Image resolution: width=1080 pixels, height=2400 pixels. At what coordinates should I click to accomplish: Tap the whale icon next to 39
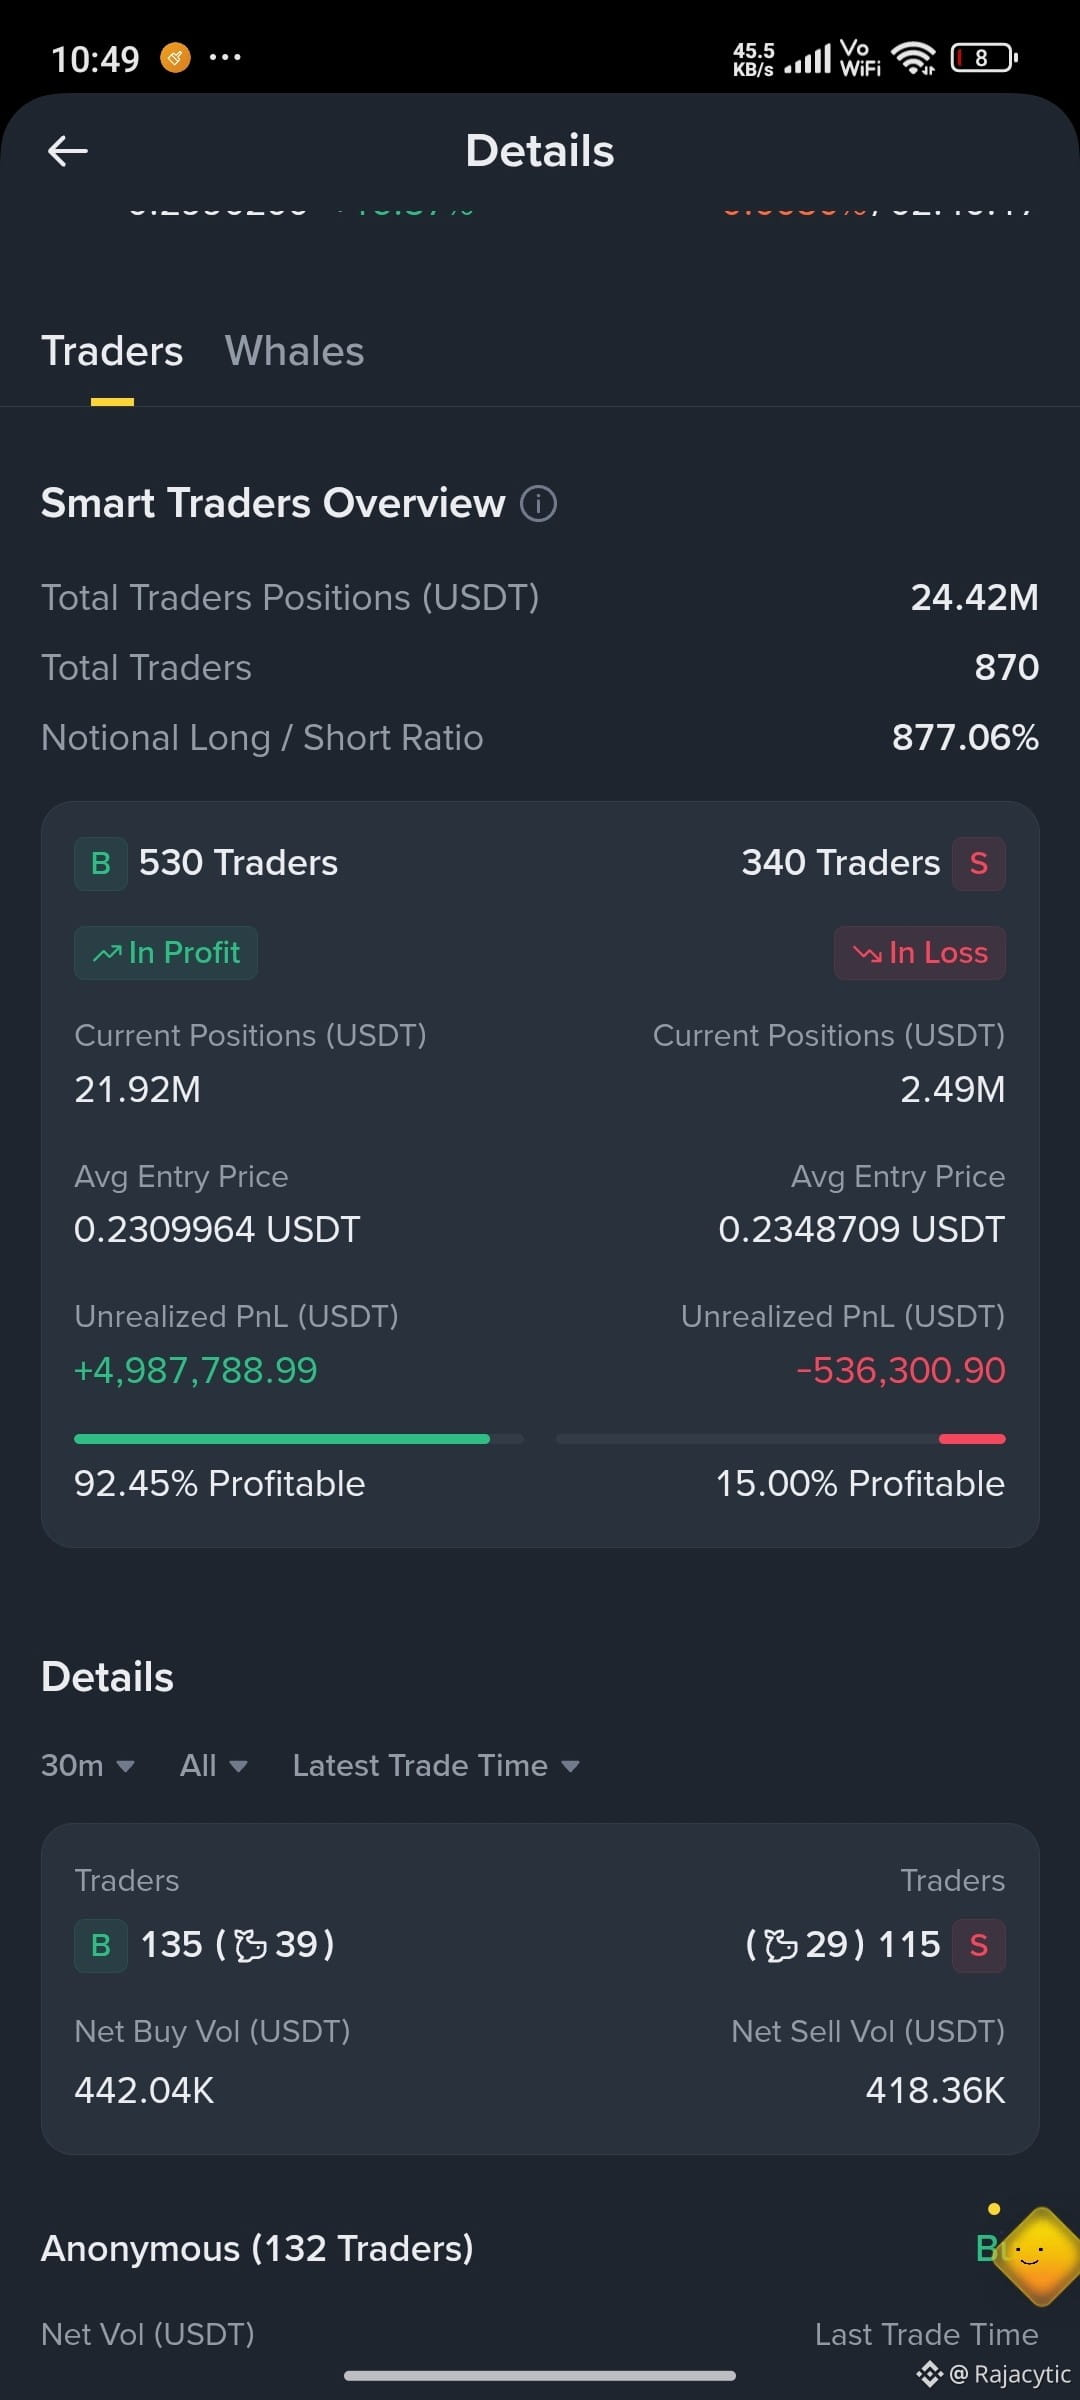(250, 1945)
